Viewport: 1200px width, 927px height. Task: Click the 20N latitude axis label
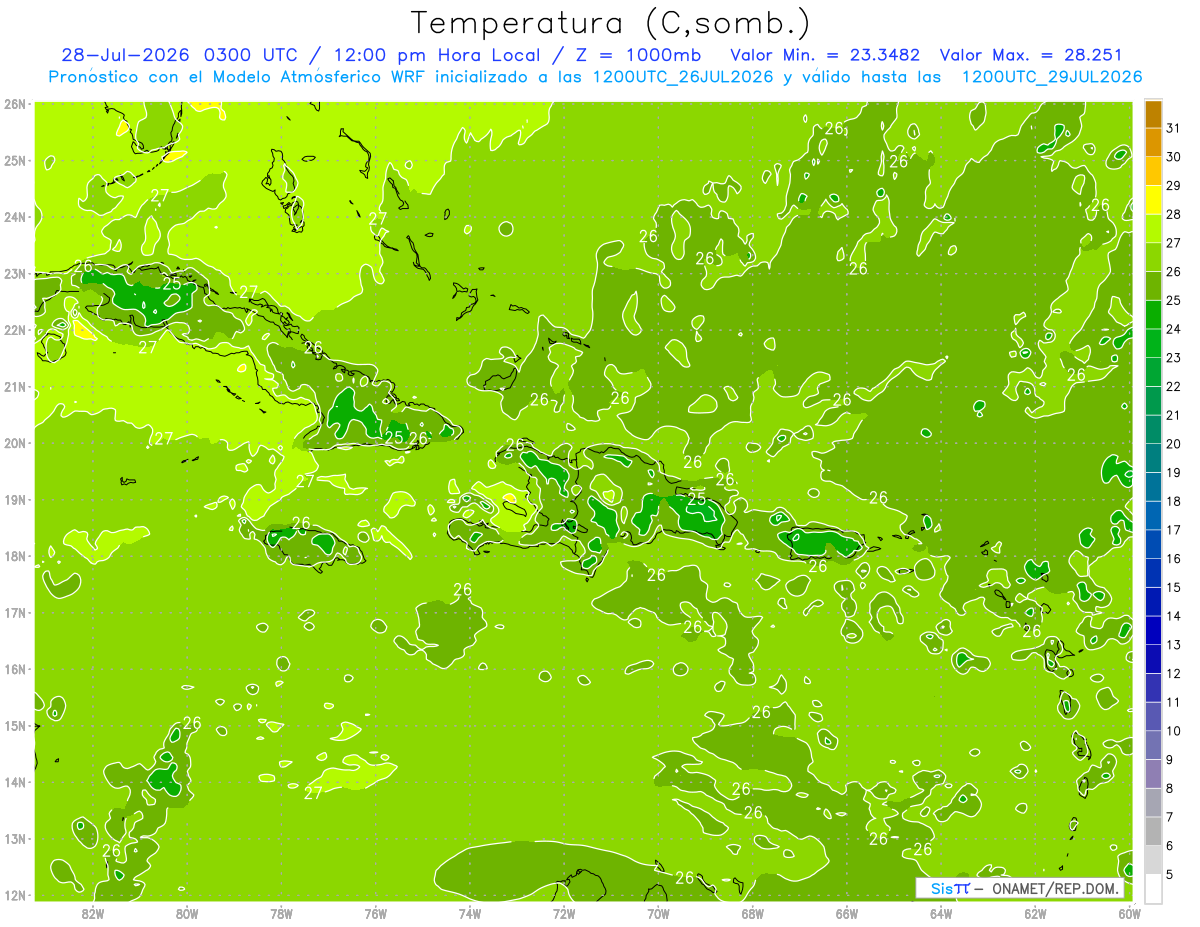coord(15,443)
